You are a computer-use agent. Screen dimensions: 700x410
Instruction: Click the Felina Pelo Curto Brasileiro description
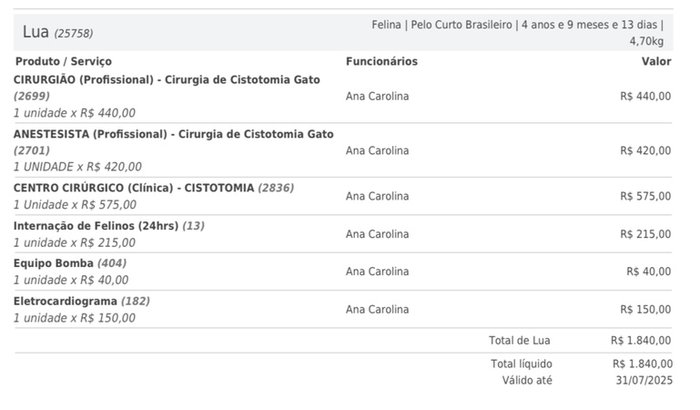click(x=518, y=33)
